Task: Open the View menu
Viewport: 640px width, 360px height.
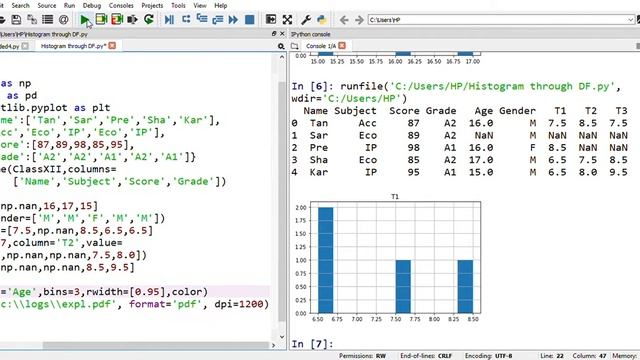Action: 200,6
